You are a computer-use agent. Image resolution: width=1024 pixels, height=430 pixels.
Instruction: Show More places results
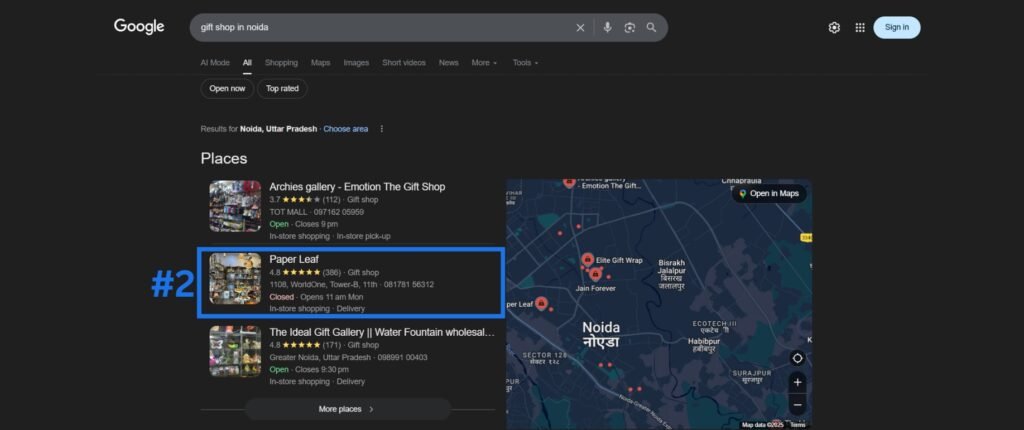[347, 409]
